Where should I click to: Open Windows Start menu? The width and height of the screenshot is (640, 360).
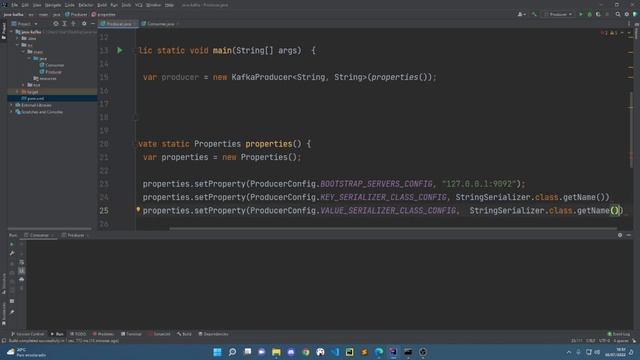pyautogui.click(x=217, y=352)
